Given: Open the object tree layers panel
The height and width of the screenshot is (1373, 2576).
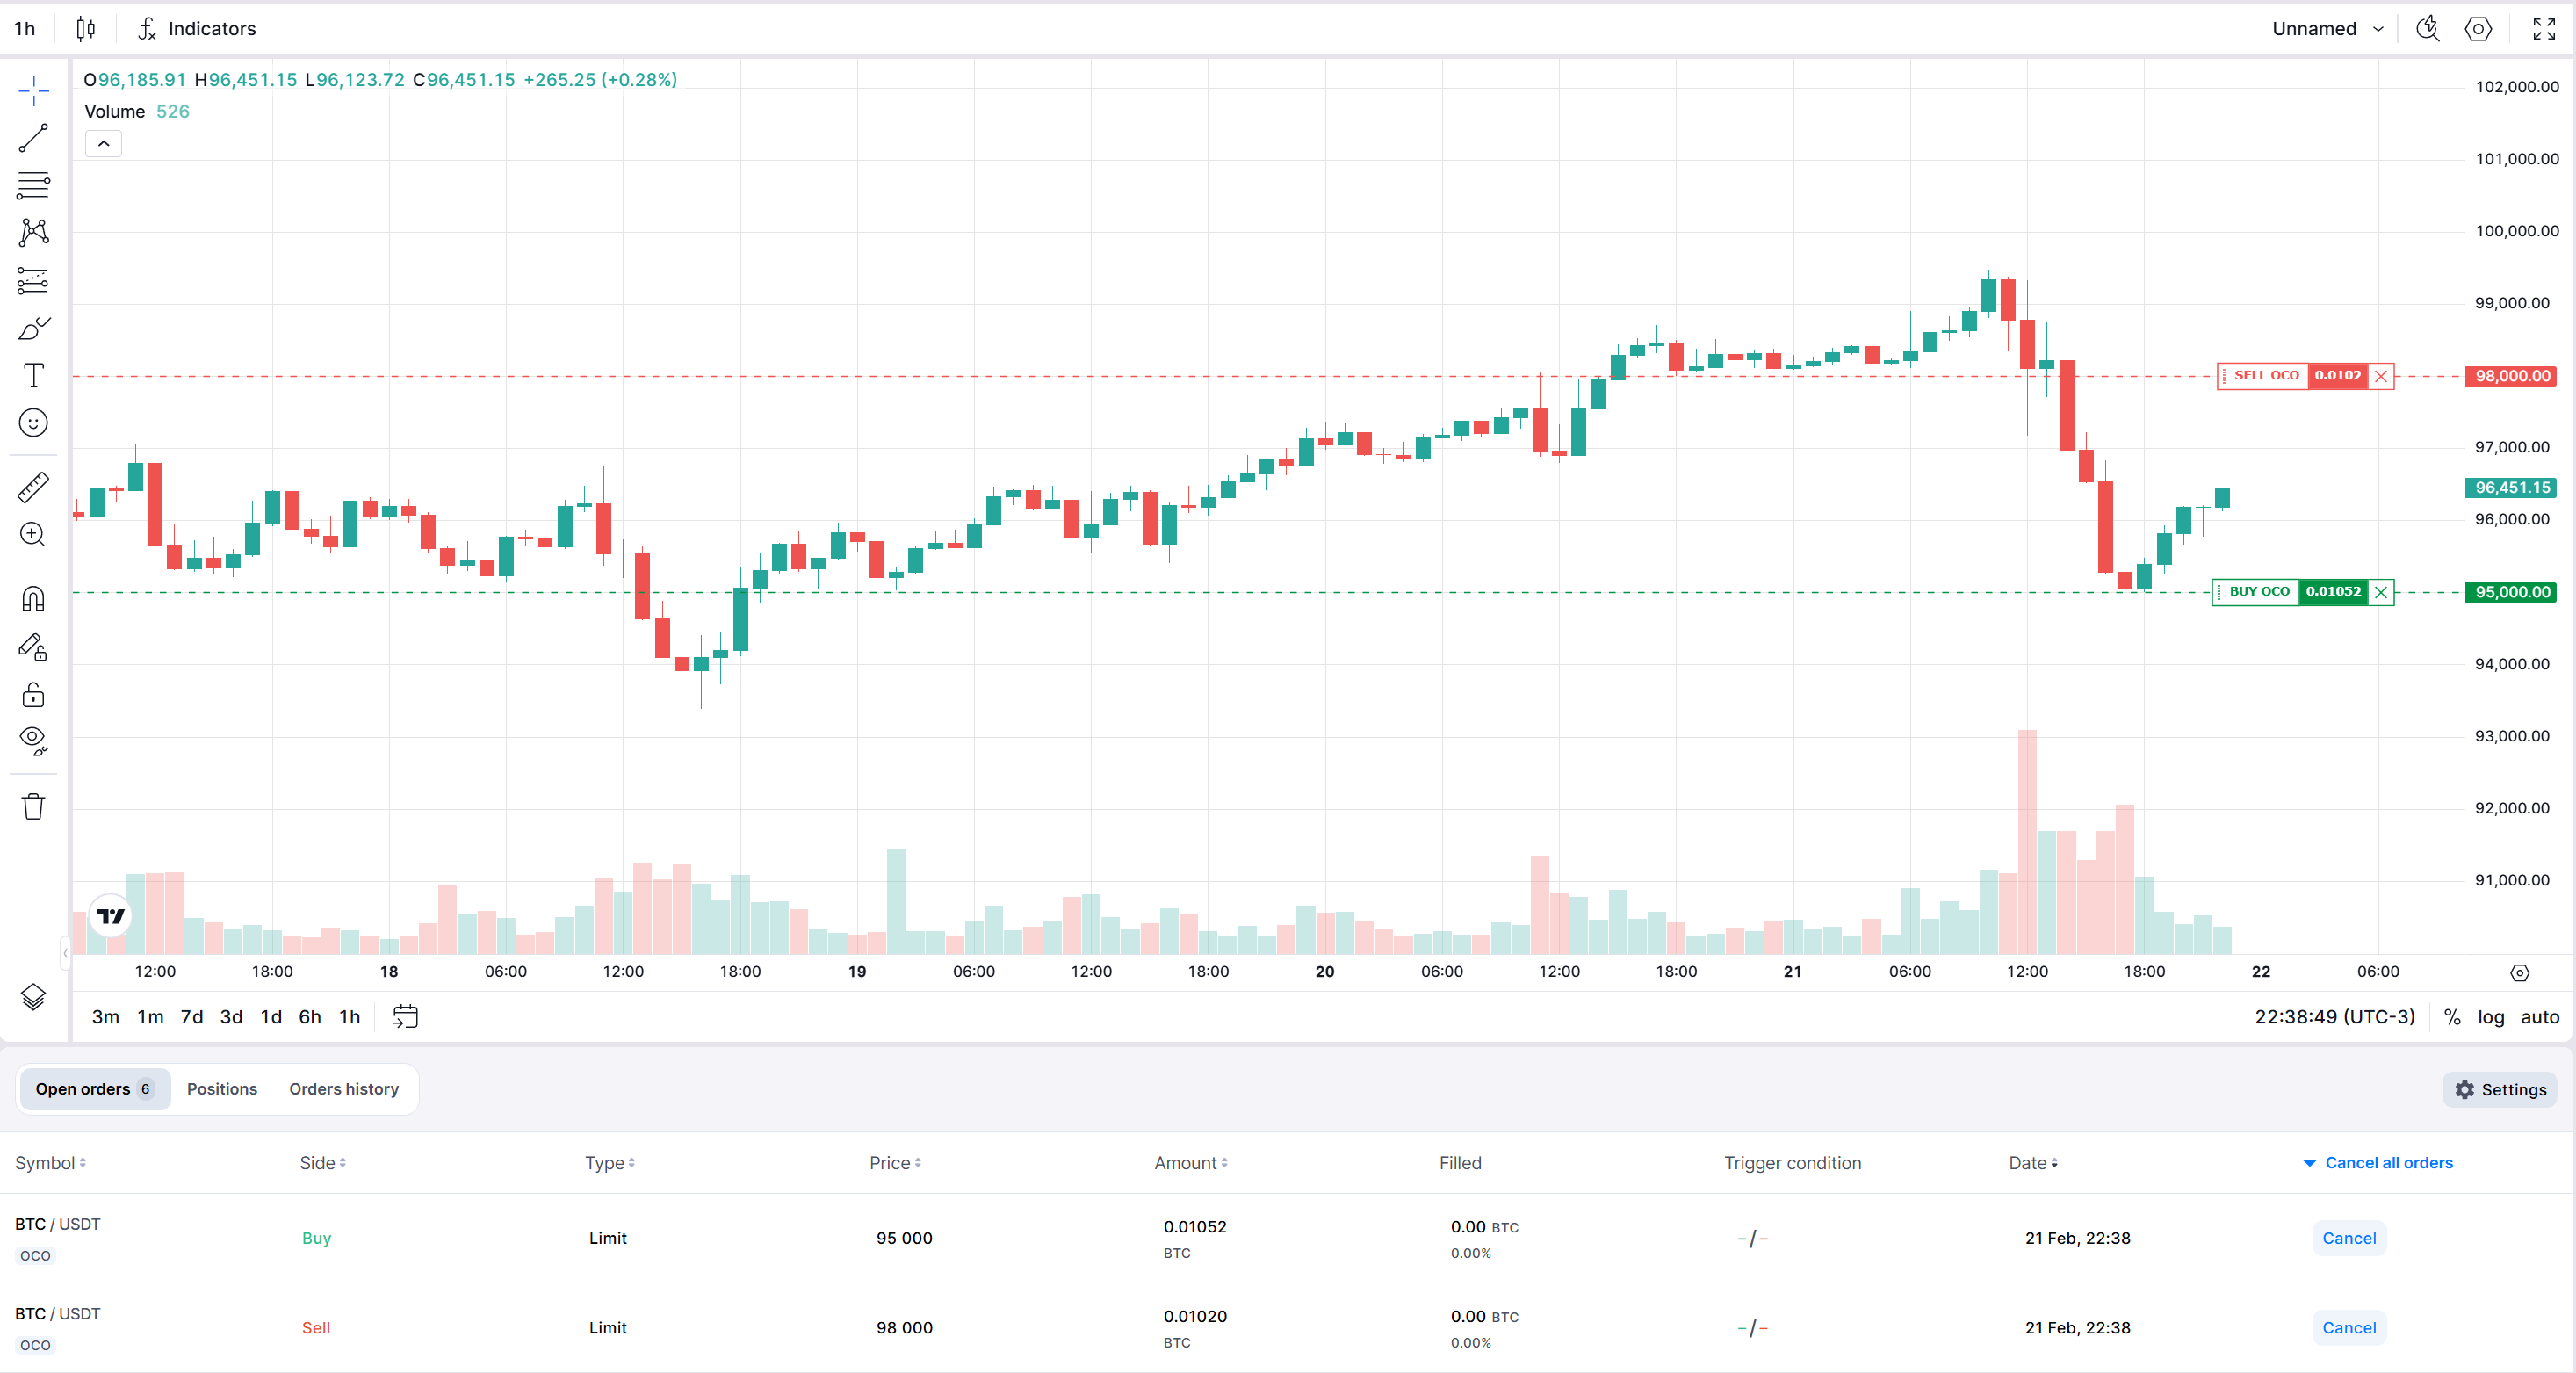Looking at the screenshot, I should pyautogui.click(x=33, y=997).
